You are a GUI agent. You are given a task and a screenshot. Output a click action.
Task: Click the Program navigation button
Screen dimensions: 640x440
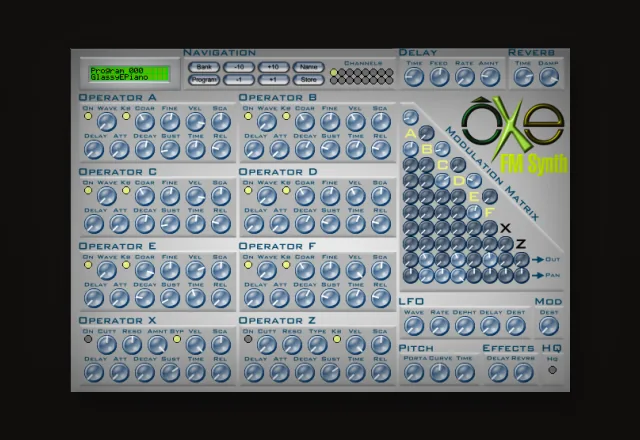click(x=204, y=80)
